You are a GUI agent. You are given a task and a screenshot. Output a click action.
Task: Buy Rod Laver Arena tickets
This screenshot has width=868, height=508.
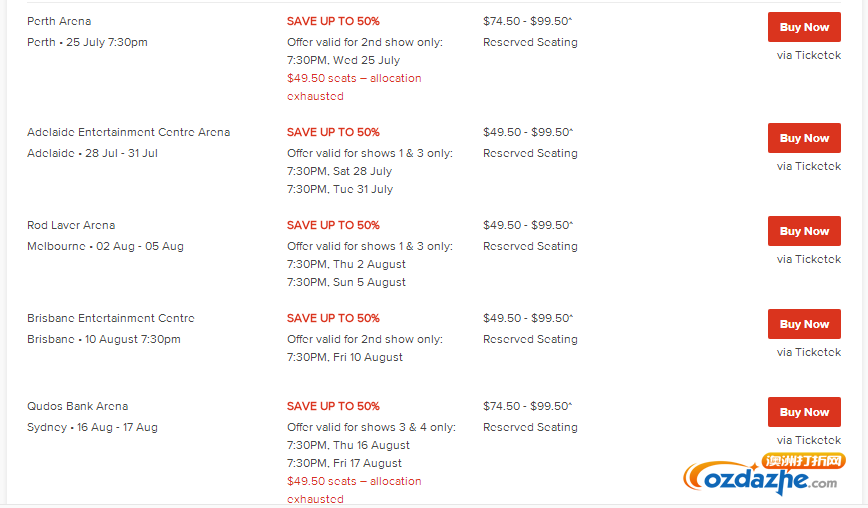coord(804,231)
